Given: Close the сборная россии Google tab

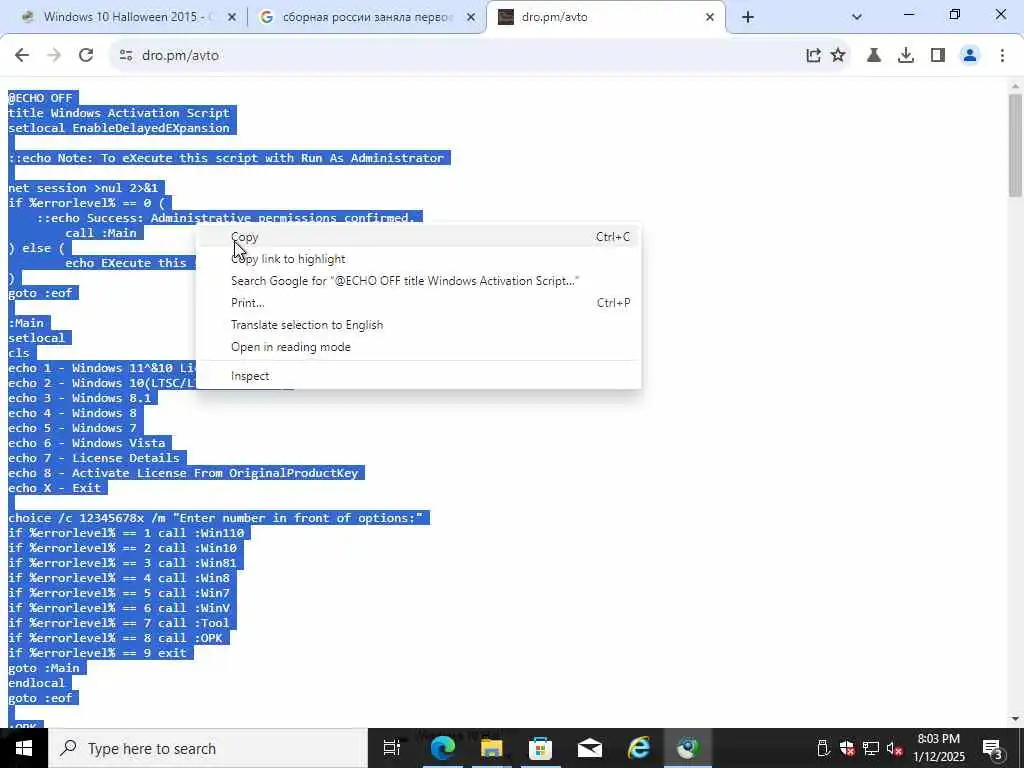Looking at the screenshot, I should pyautogui.click(x=471, y=18).
